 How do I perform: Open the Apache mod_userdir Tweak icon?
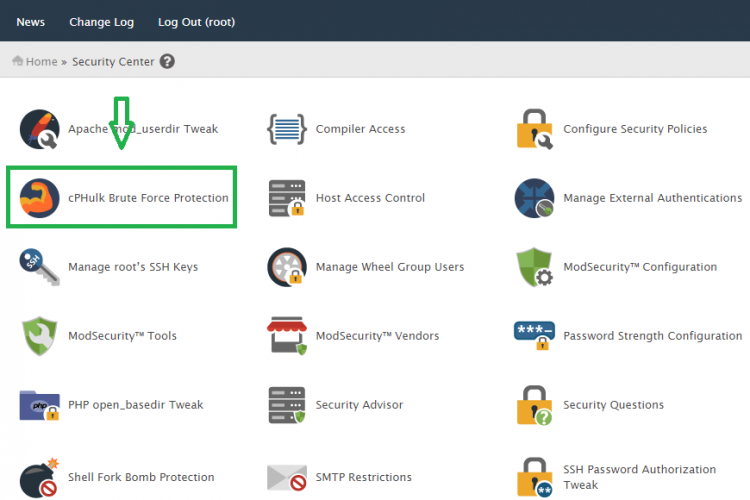pos(39,129)
